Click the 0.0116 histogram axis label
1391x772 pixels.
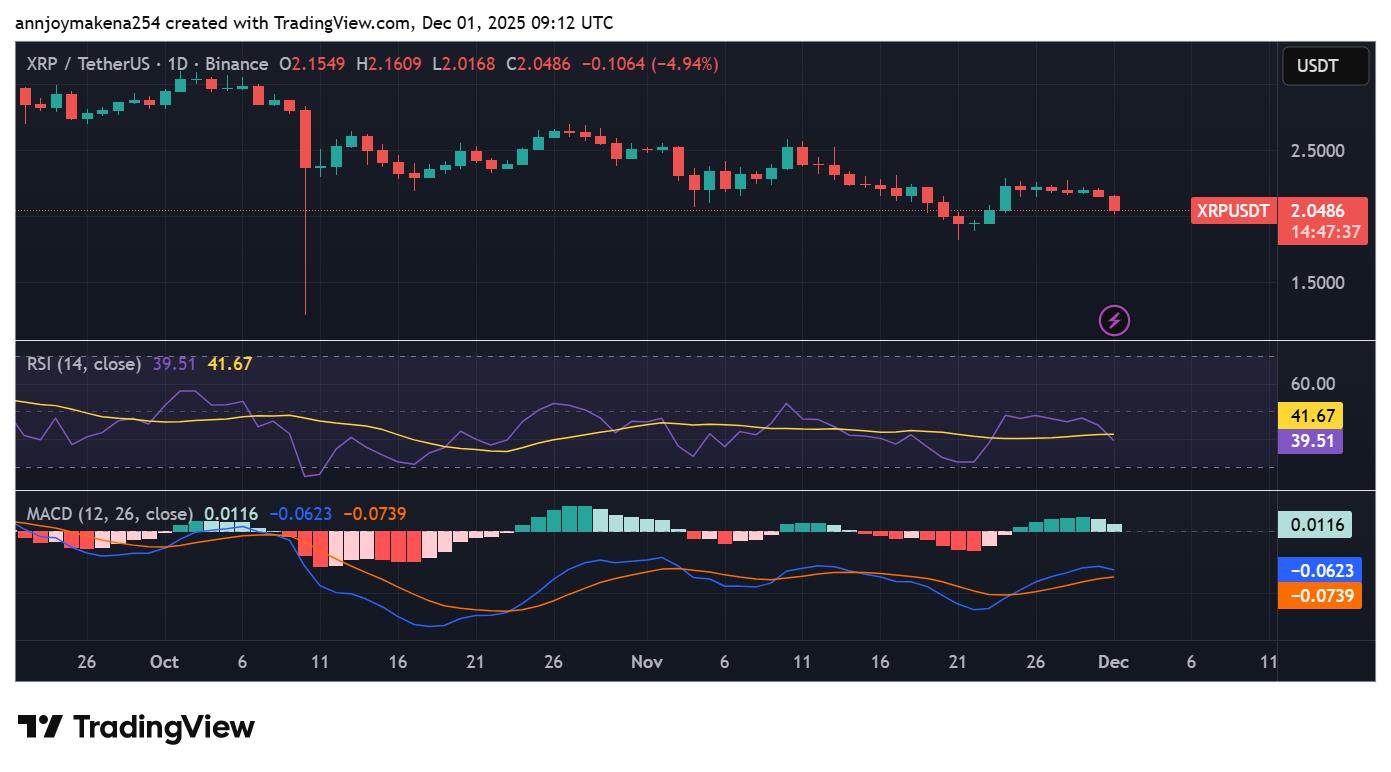tap(1315, 524)
